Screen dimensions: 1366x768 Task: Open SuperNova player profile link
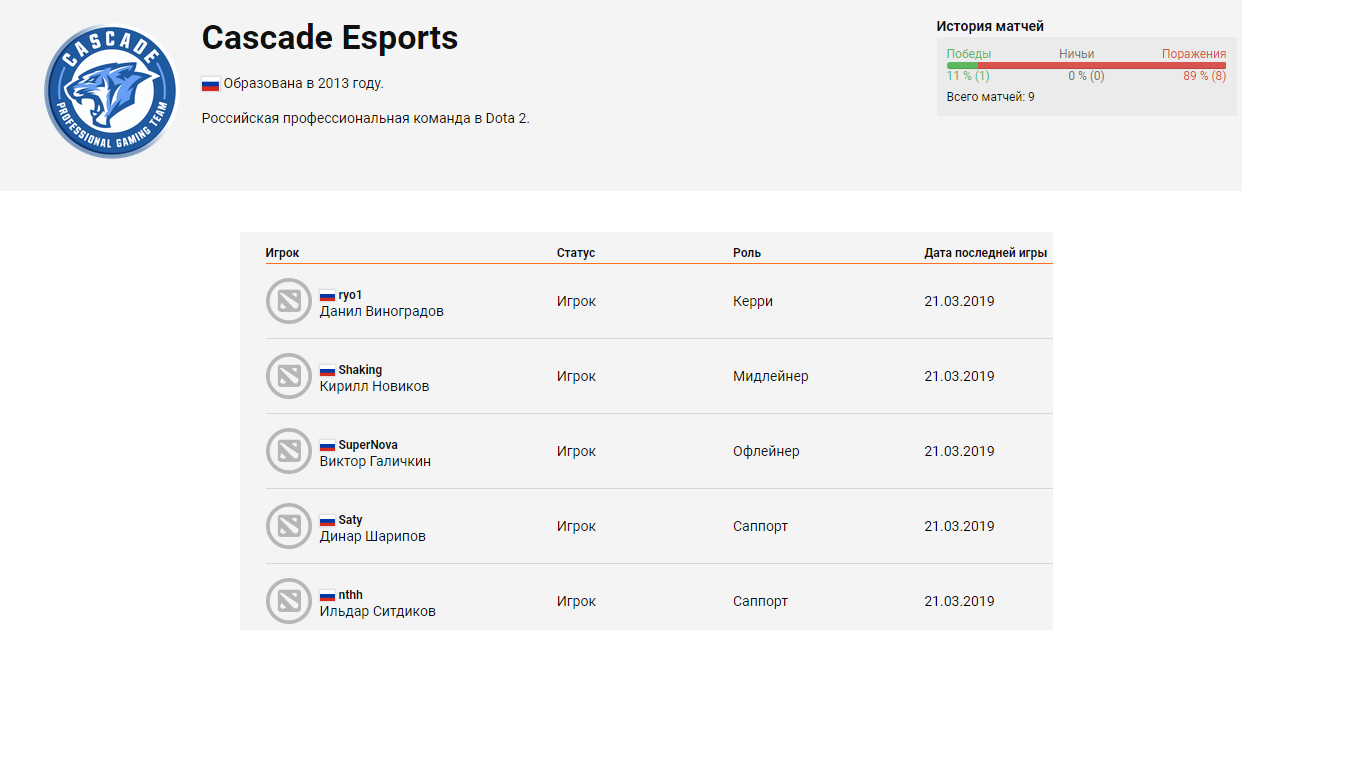(x=367, y=445)
